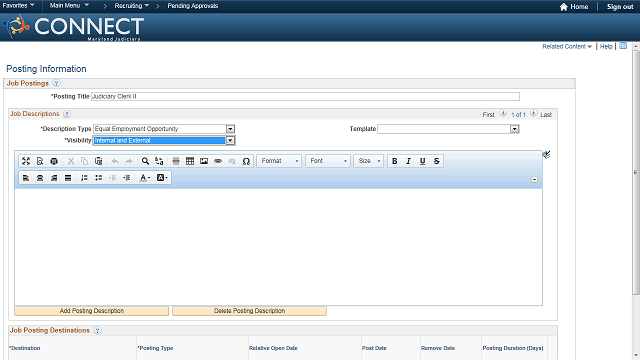This screenshot has width=640, height=360.
Task: Click the Insert link chain icon
Action: 218,161
